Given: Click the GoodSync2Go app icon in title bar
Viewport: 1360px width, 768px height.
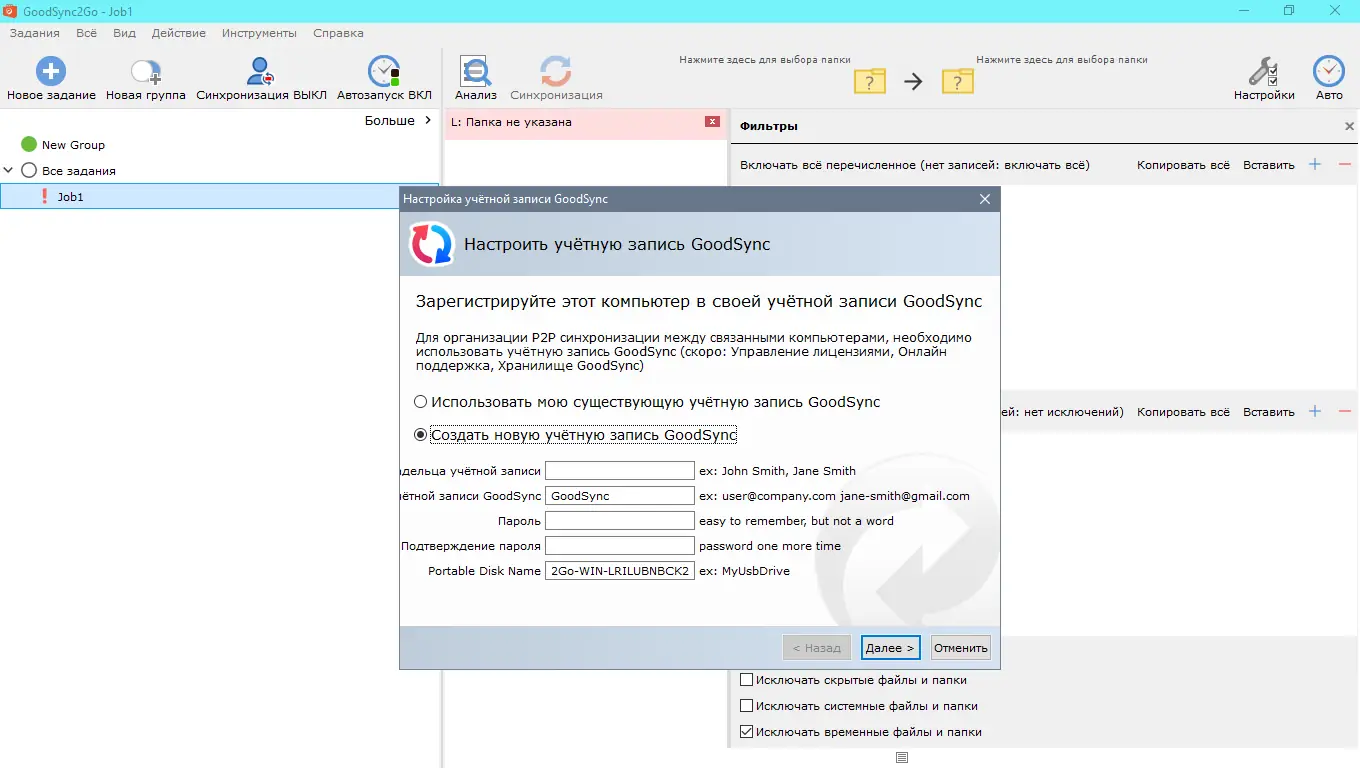Looking at the screenshot, I should [x=10, y=10].
